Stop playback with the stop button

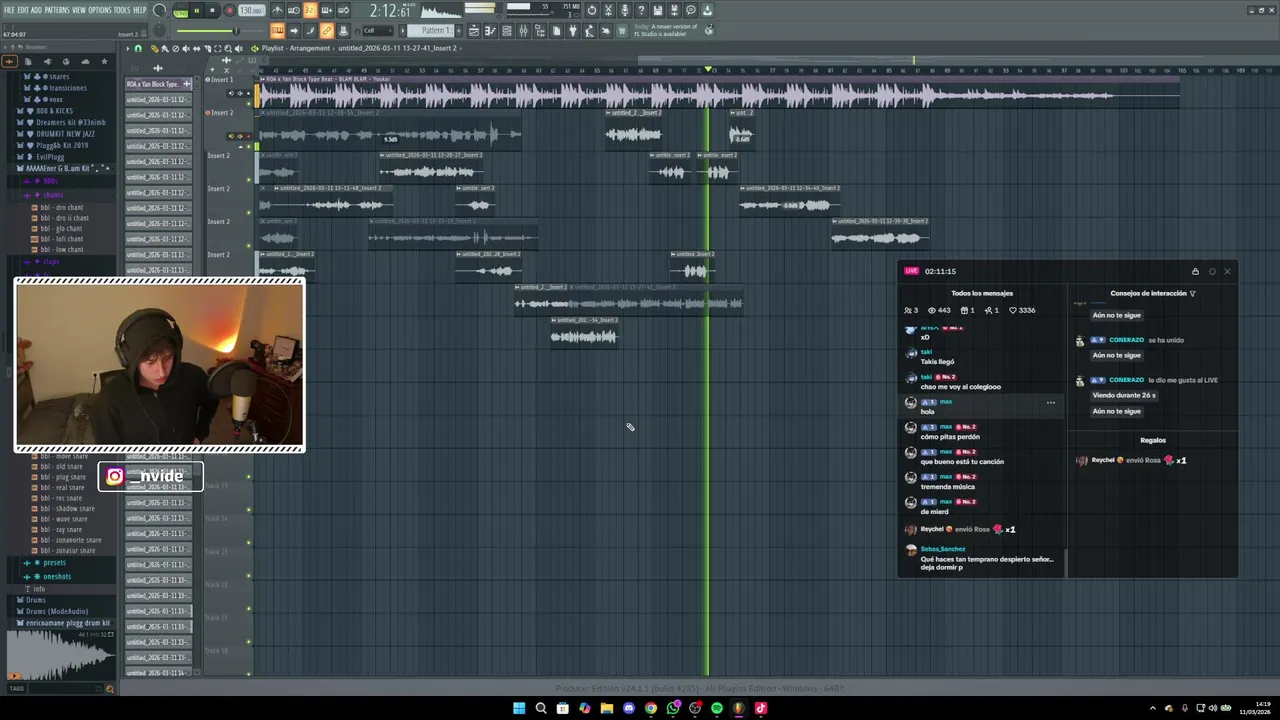point(212,11)
